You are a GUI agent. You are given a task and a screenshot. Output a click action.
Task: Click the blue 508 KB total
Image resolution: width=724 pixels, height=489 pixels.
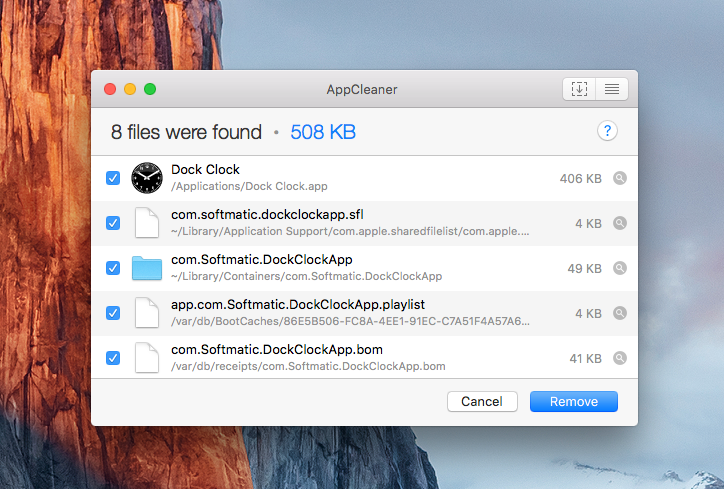tap(323, 132)
